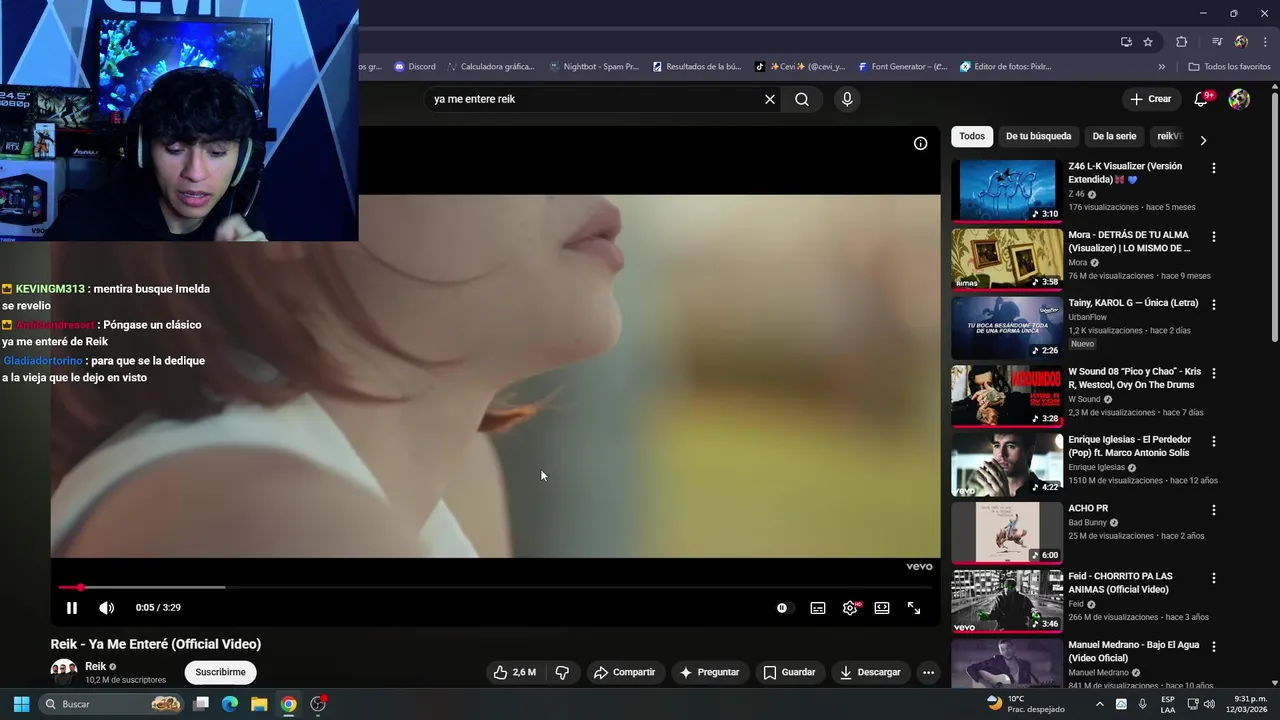The height and width of the screenshot is (720, 1280).
Task: Open the Chrome profile avatar
Action: [x=1241, y=42]
